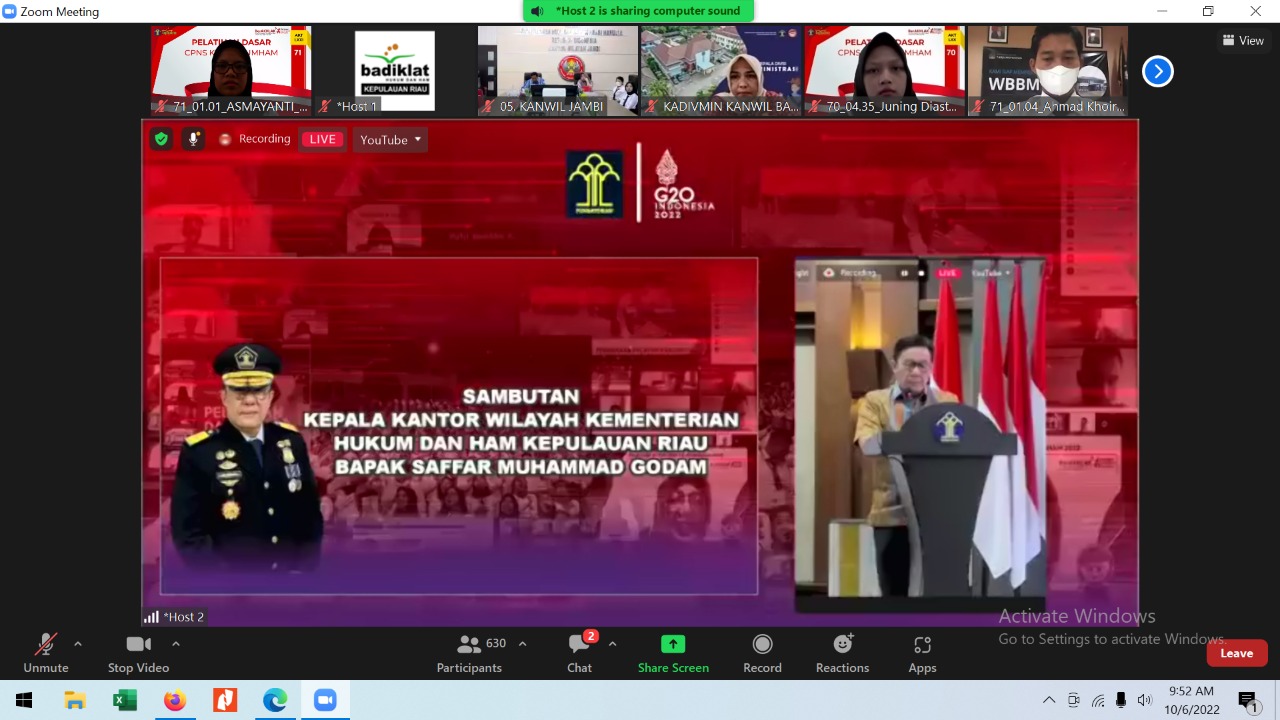Open the Participants panel
The image size is (1280, 720).
[x=470, y=653]
